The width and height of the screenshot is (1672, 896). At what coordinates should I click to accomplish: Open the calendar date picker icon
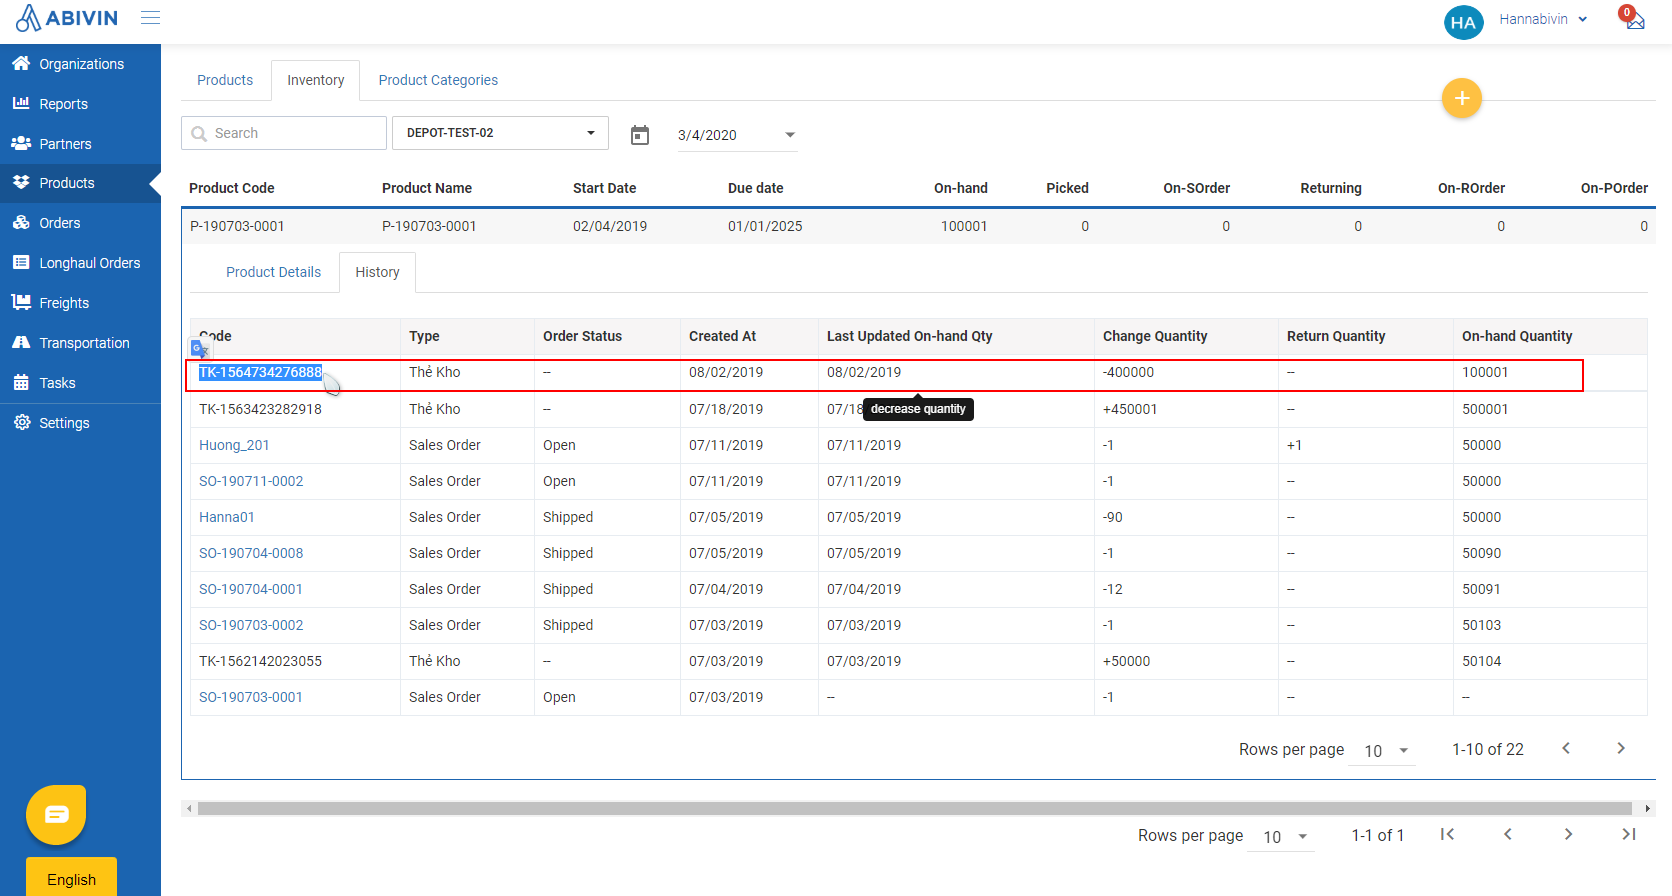[640, 135]
